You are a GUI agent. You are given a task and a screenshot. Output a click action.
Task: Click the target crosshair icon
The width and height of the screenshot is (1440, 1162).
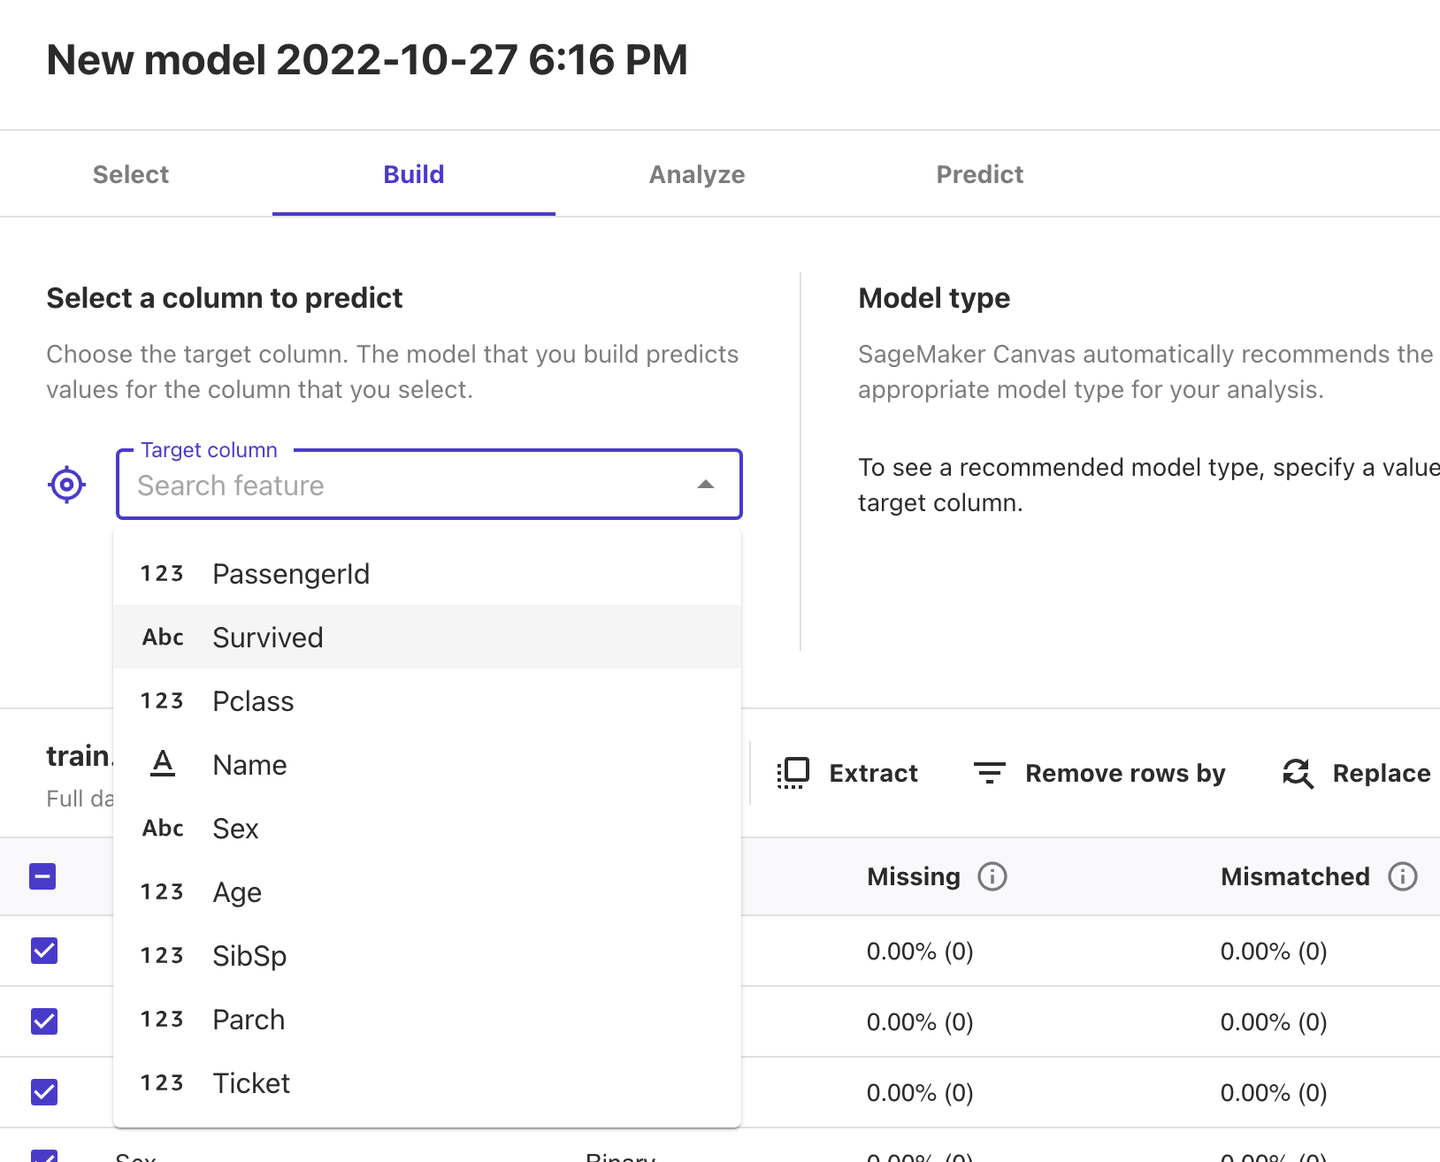click(x=67, y=485)
